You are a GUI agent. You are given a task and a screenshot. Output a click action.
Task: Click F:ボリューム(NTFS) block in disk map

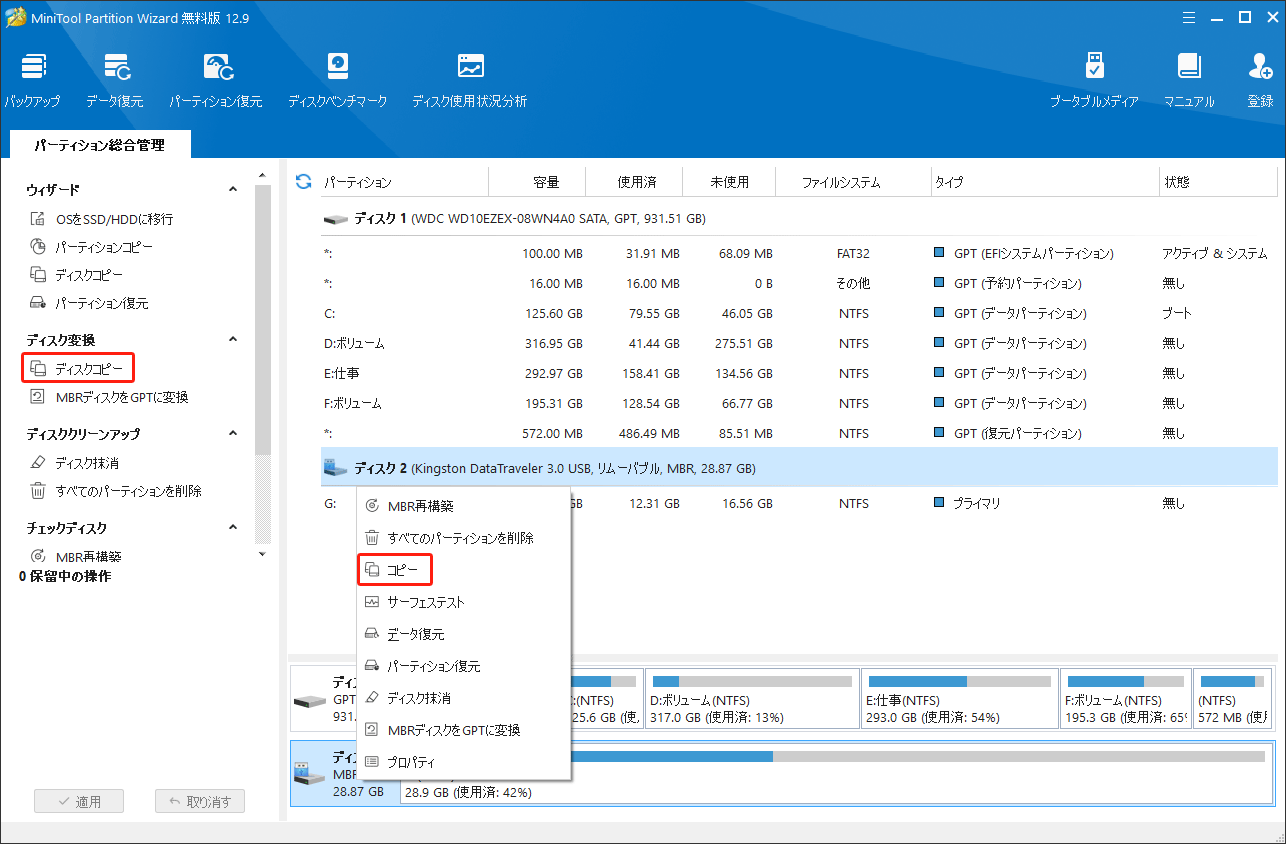tap(1126, 699)
